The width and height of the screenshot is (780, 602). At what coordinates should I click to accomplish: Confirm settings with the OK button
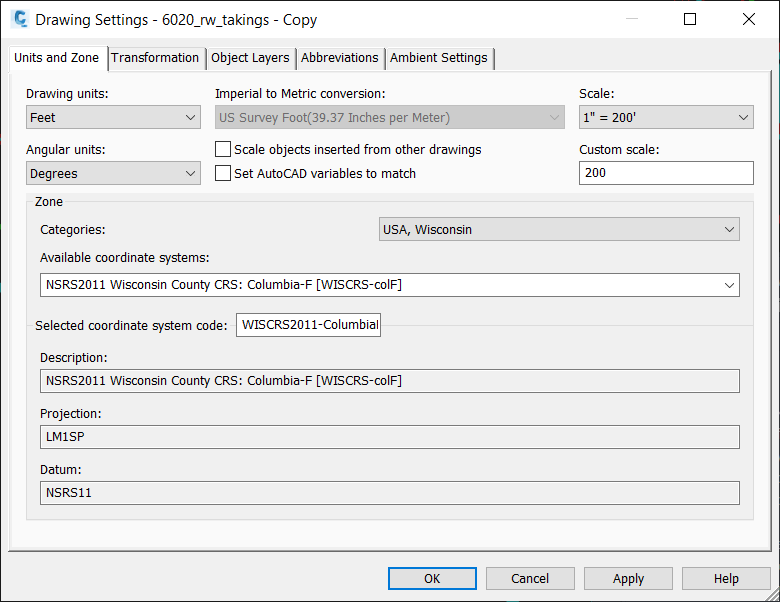[x=432, y=579]
